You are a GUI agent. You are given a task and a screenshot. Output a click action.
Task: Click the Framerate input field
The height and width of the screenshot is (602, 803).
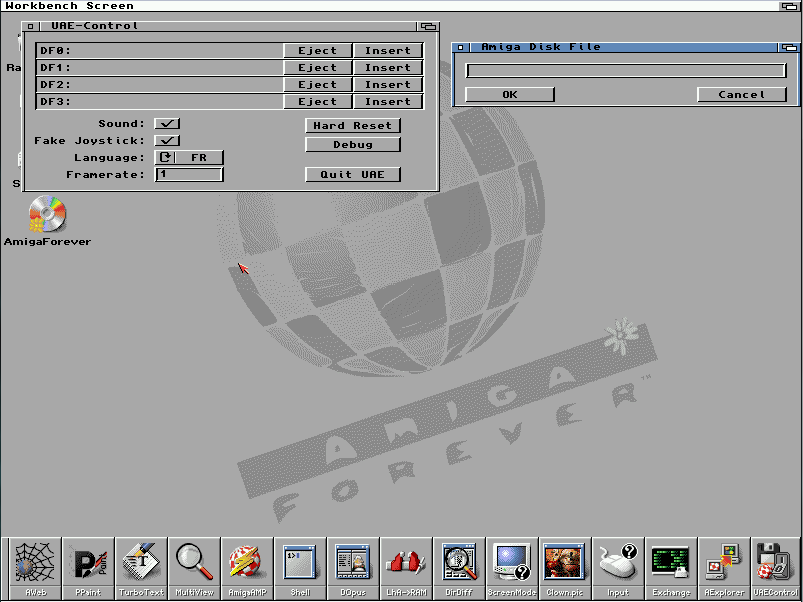(x=189, y=175)
